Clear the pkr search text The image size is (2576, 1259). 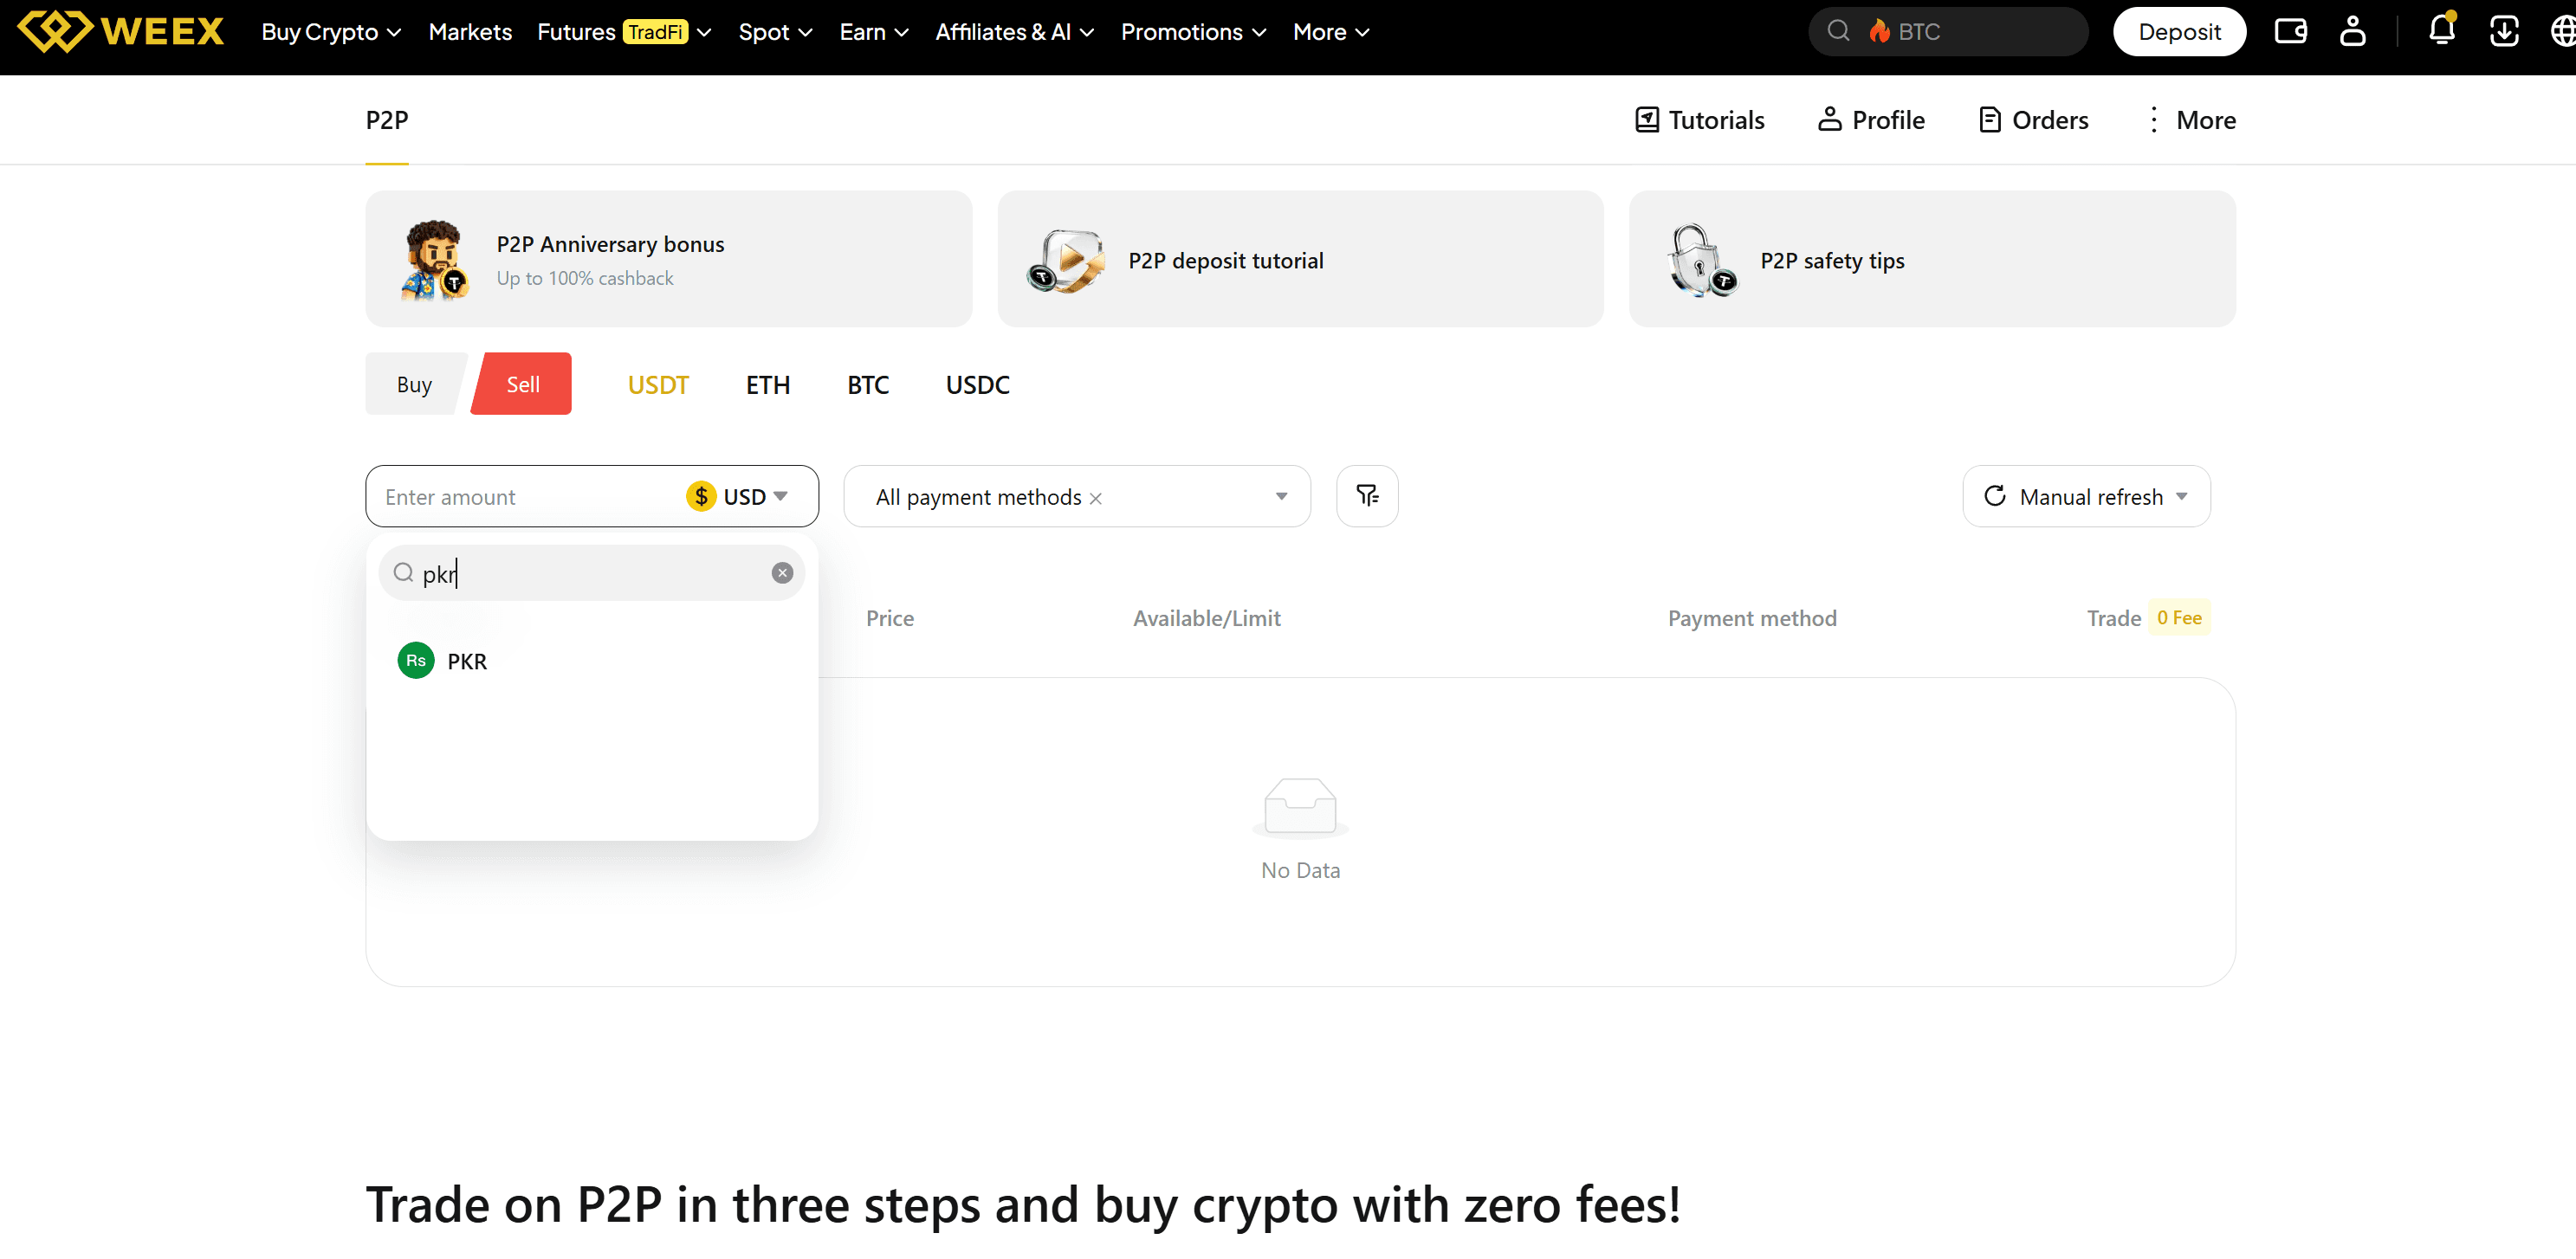coord(782,573)
